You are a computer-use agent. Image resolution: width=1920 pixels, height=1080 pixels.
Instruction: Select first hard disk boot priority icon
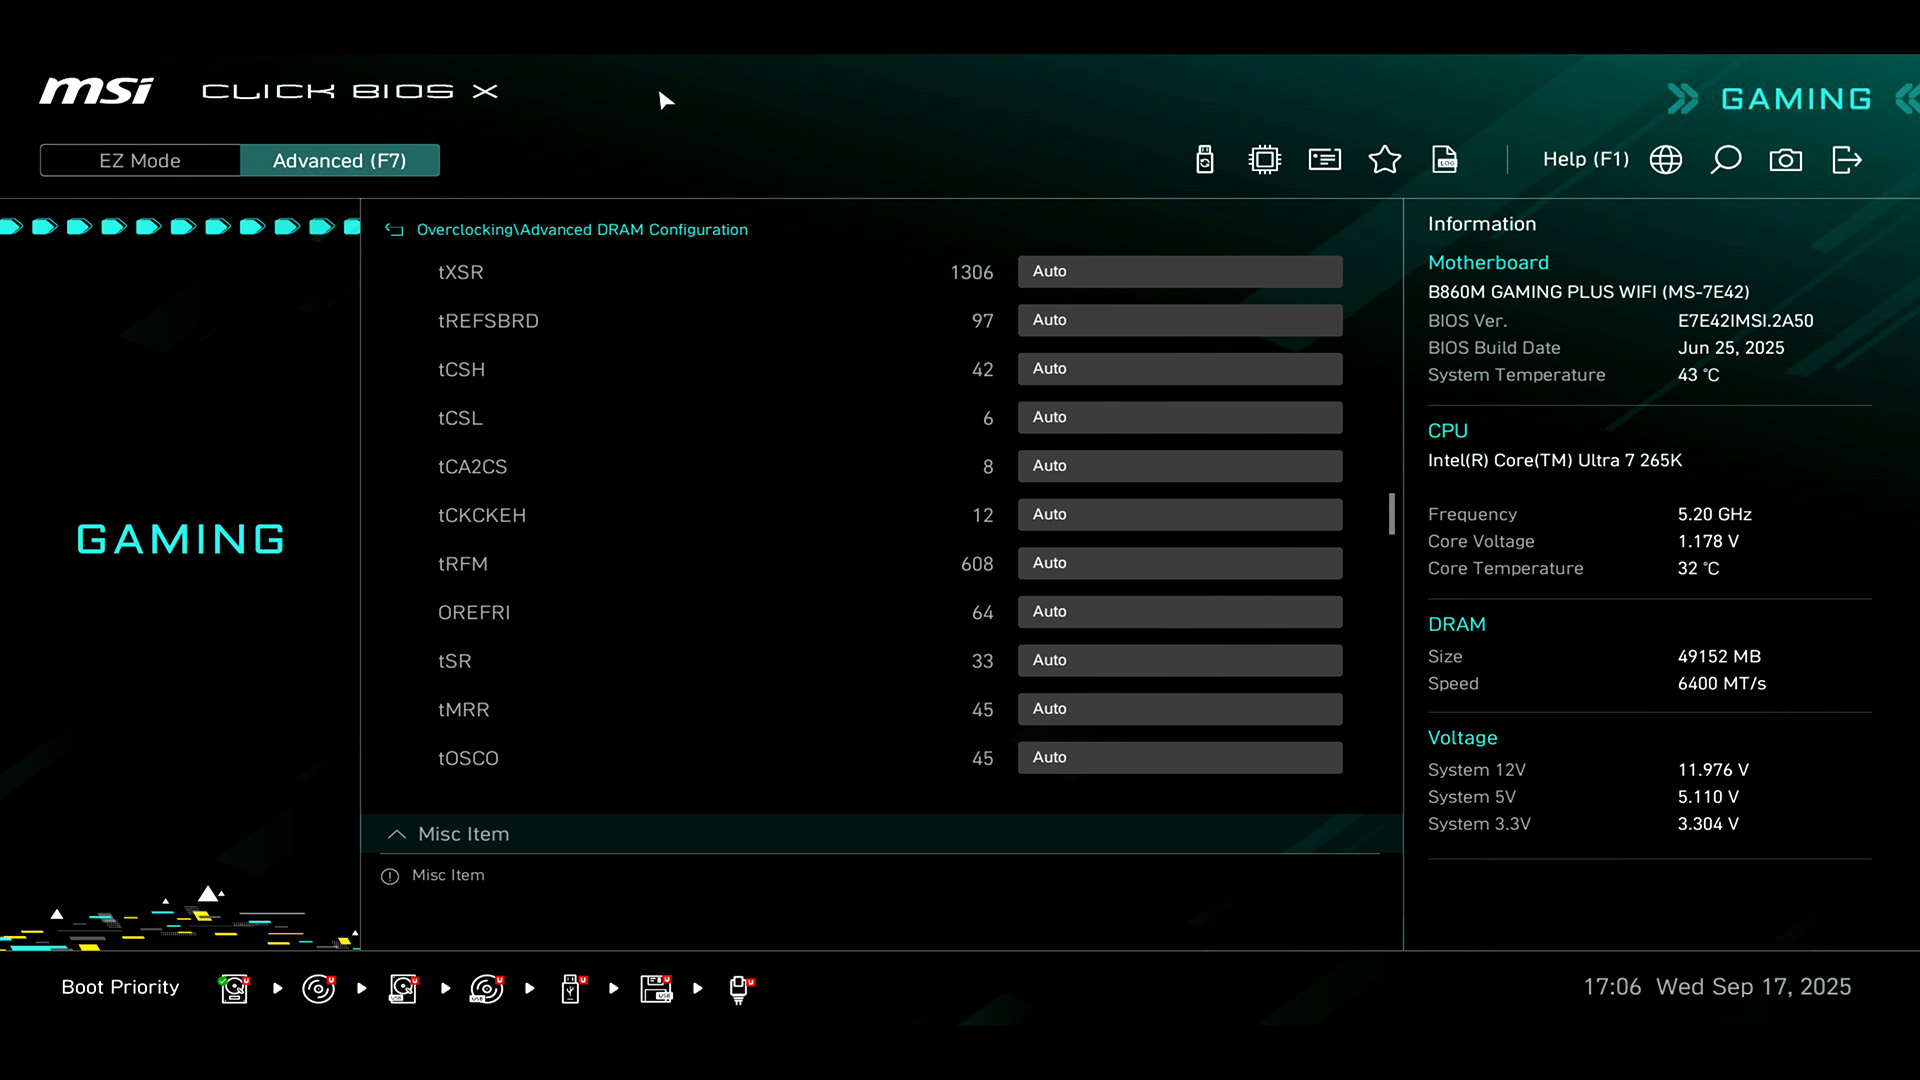[234, 988]
